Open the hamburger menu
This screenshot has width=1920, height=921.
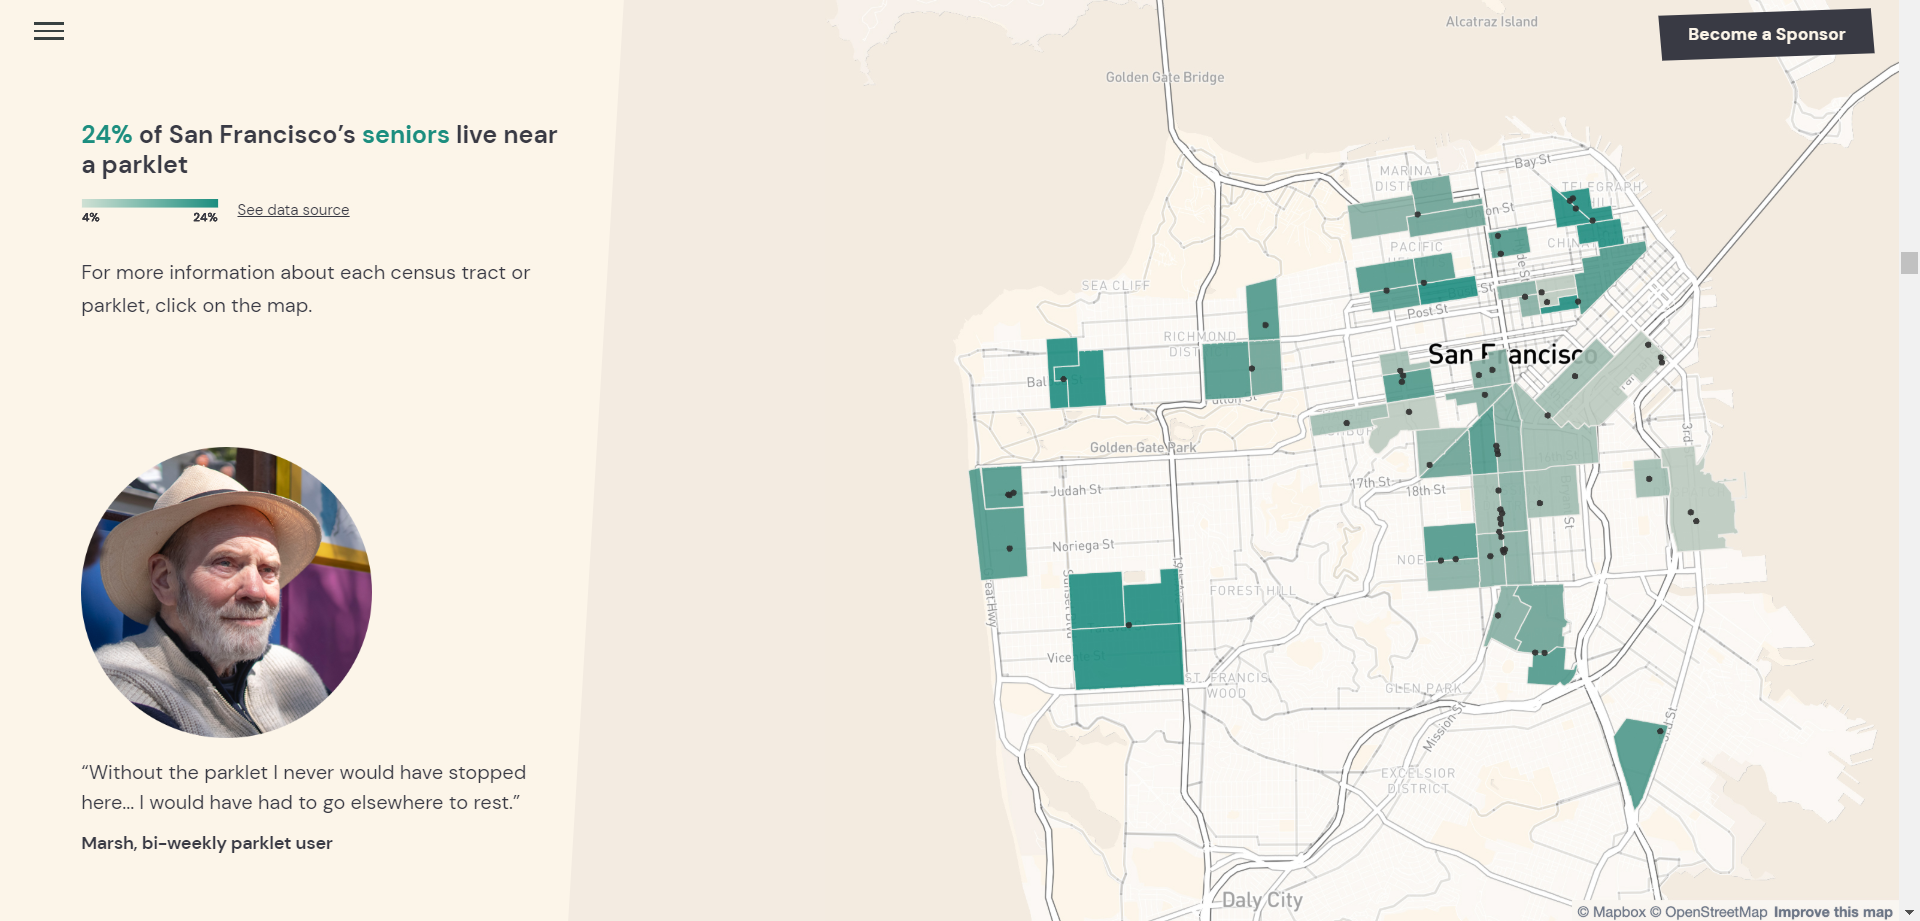pyautogui.click(x=48, y=31)
